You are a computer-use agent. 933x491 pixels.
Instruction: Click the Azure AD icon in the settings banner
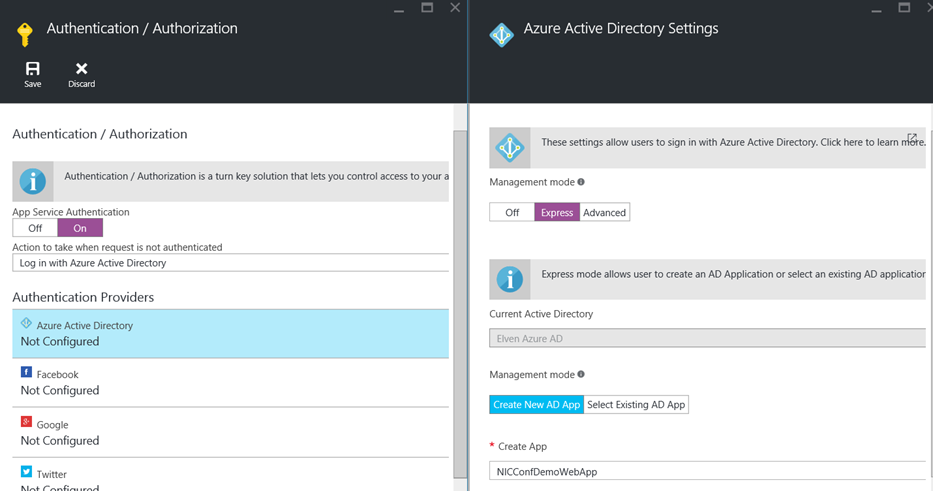coord(510,147)
